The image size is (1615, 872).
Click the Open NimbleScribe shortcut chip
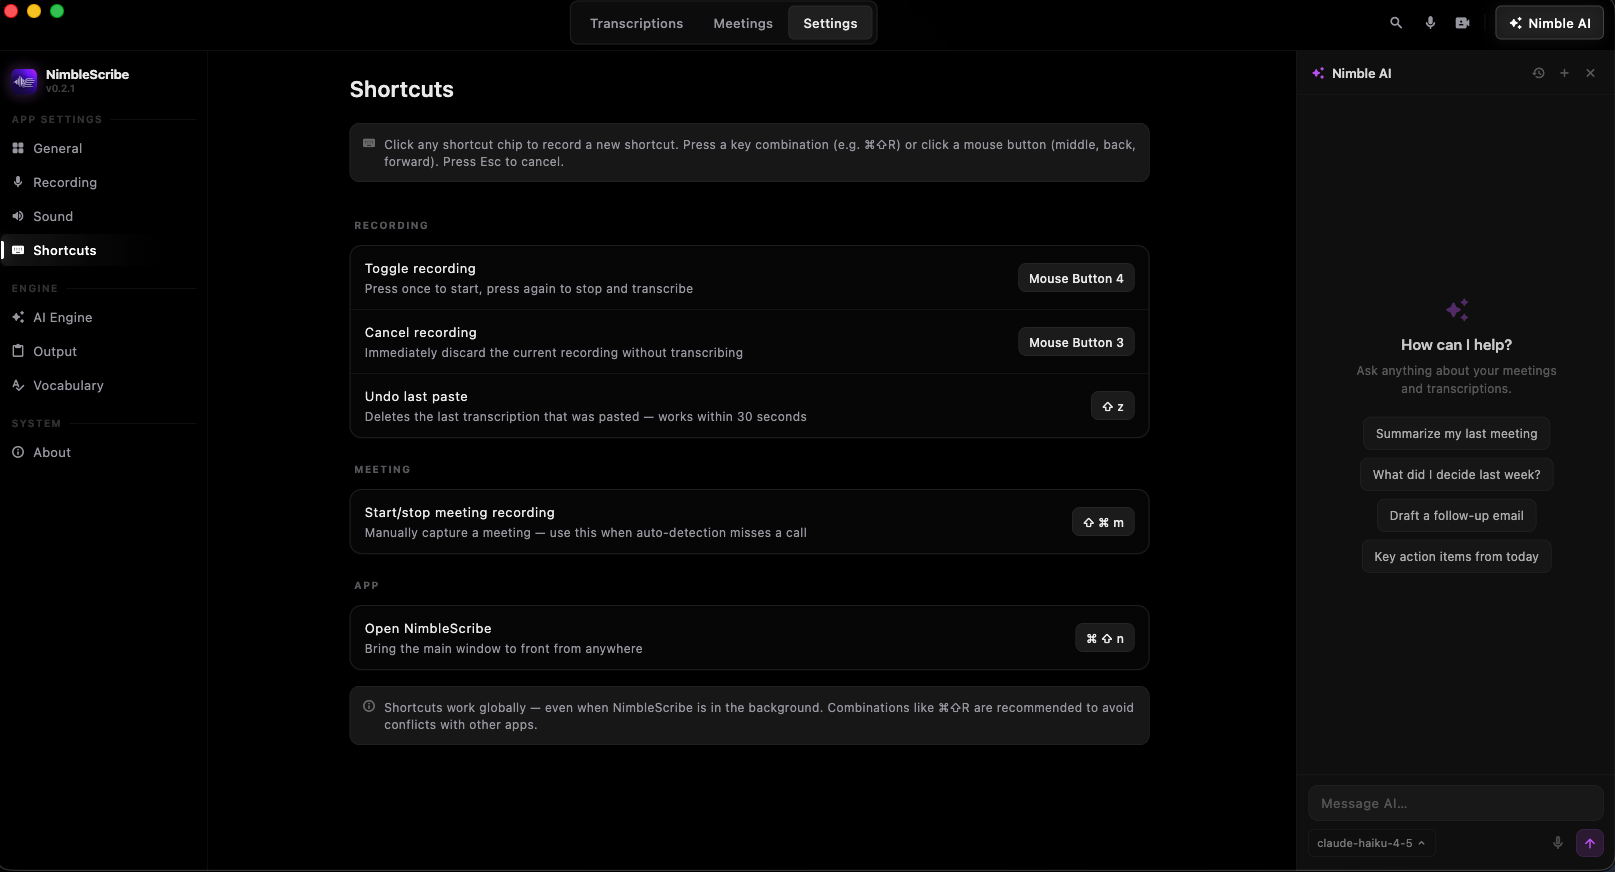coord(1105,638)
